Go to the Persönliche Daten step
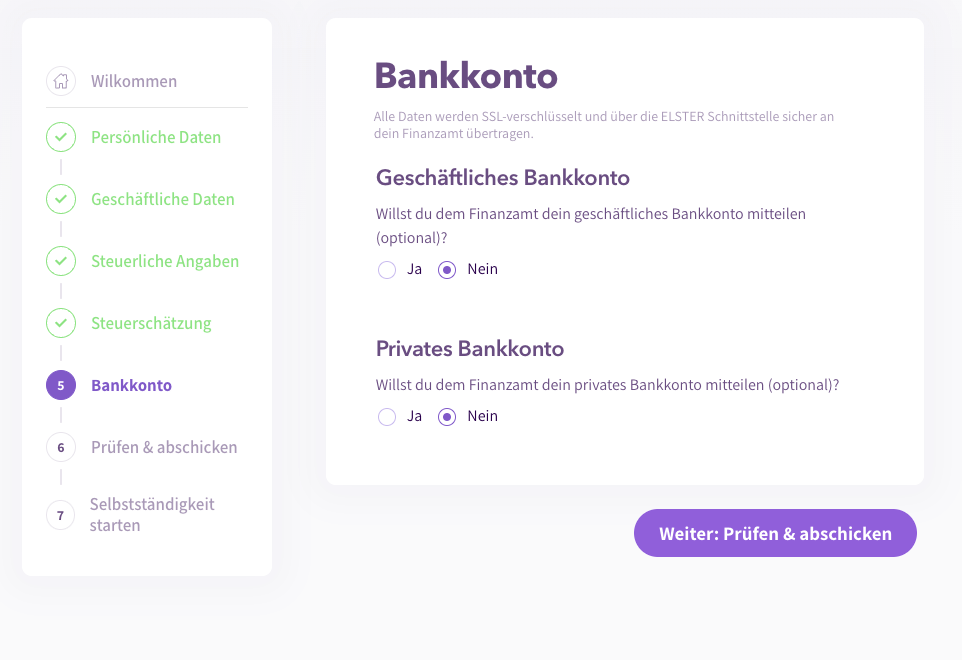The height and width of the screenshot is (660, 962). [156, 137]
